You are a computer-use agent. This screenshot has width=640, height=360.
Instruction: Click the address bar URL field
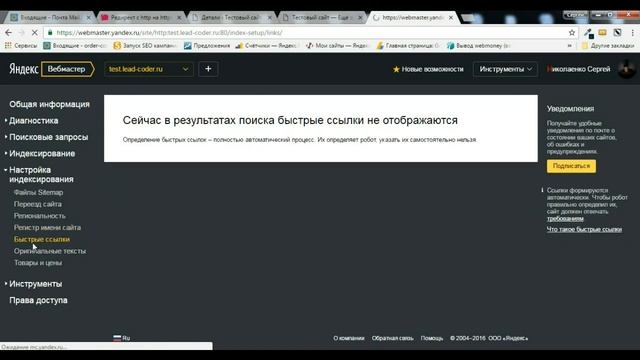[306, 33]
